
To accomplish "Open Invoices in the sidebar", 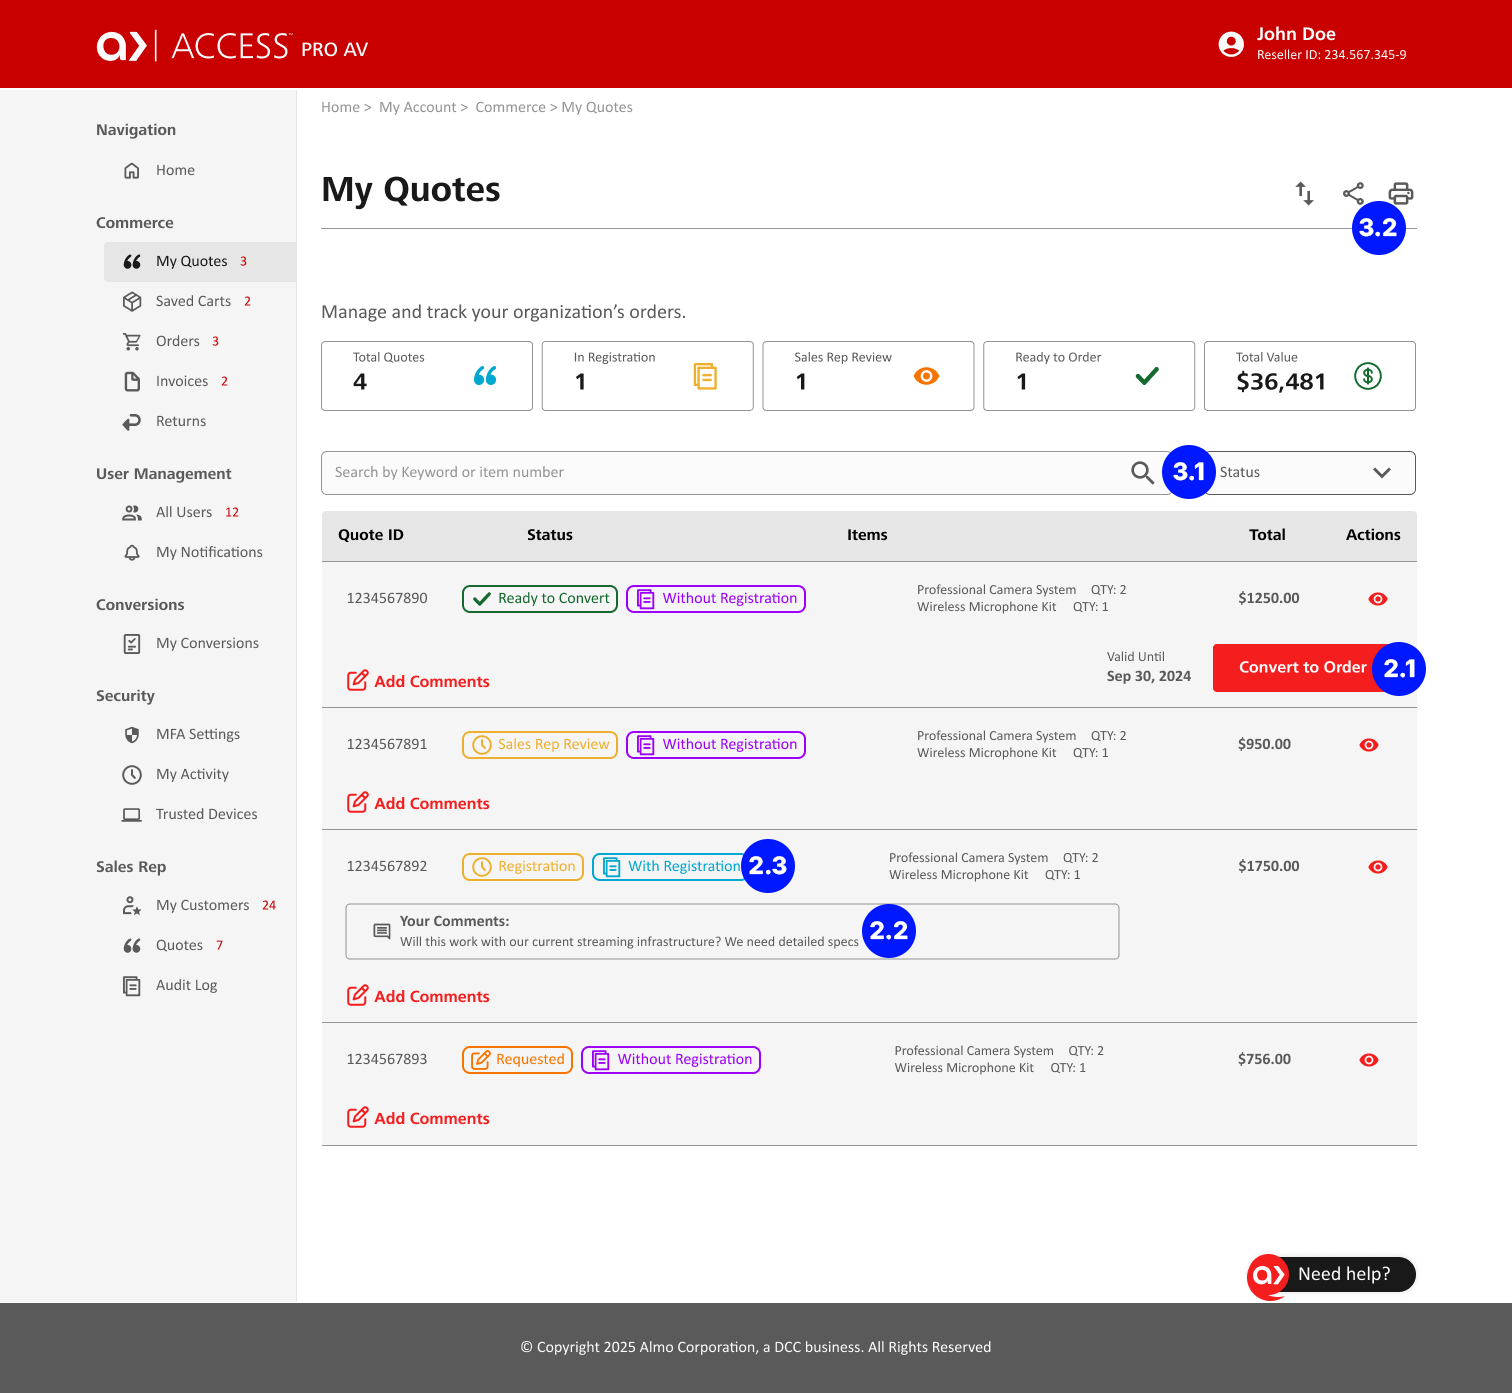I will click(182, 381).
